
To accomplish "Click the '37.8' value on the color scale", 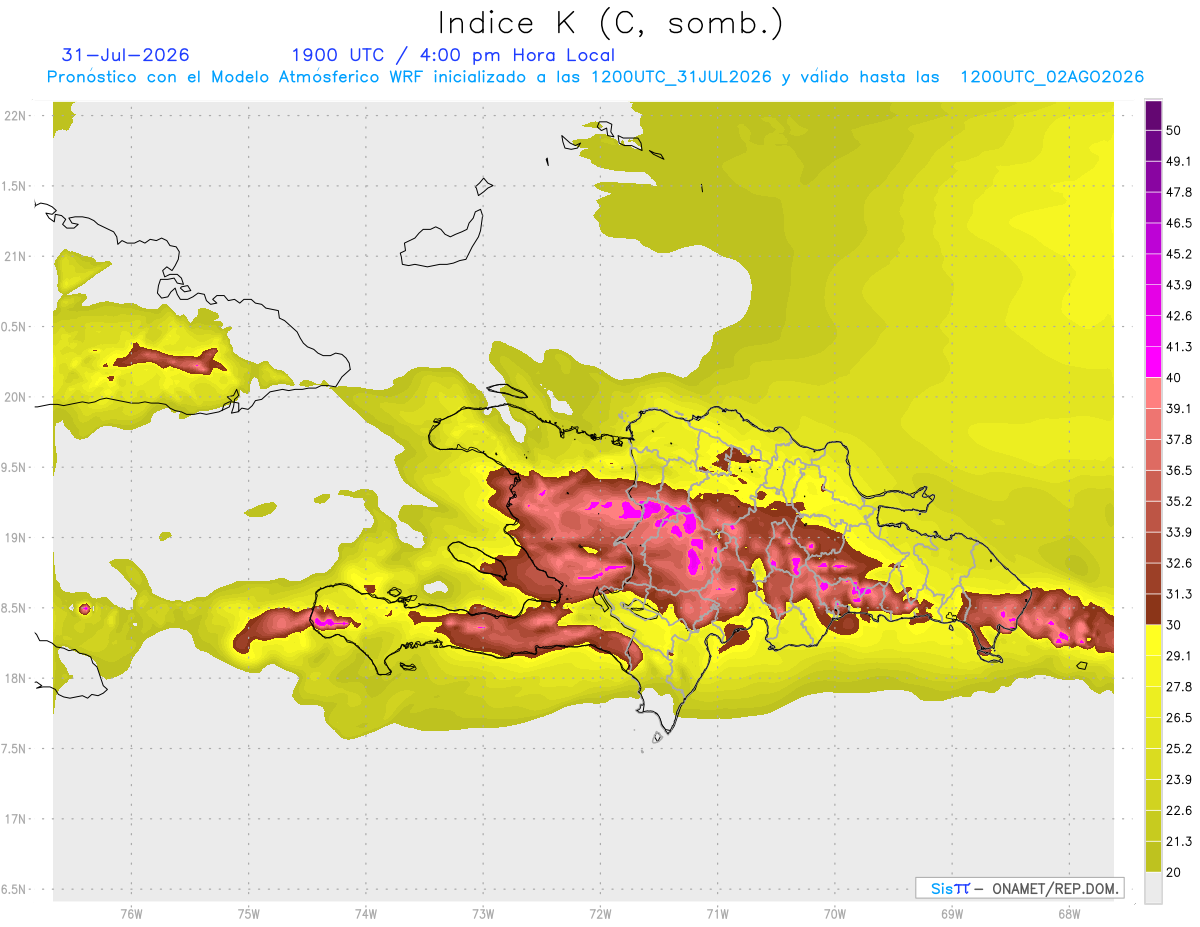I will (x=1179, y=439).
